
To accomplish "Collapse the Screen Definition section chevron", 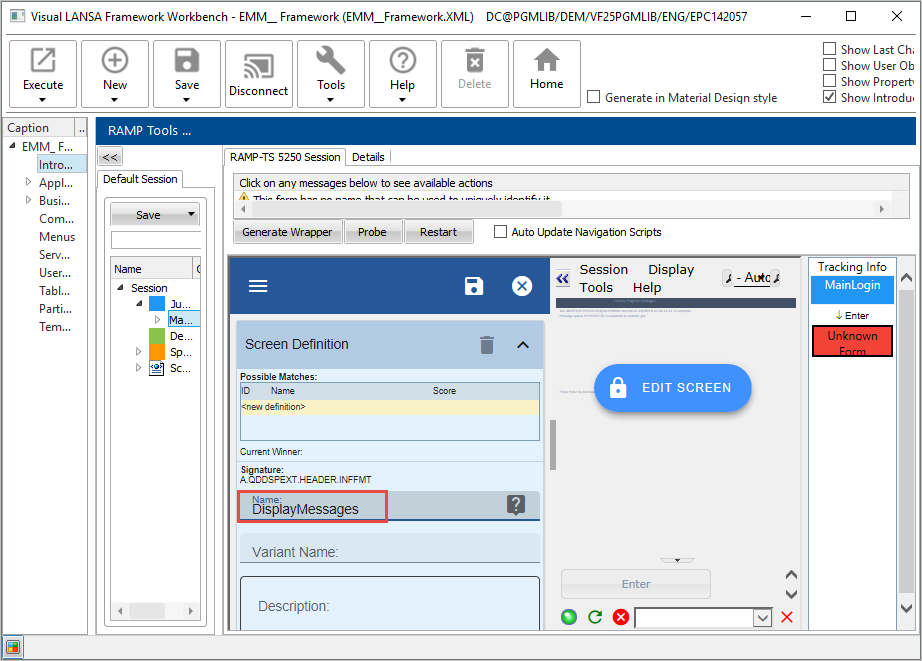I will pyautogui.click(x=522, y=345).
